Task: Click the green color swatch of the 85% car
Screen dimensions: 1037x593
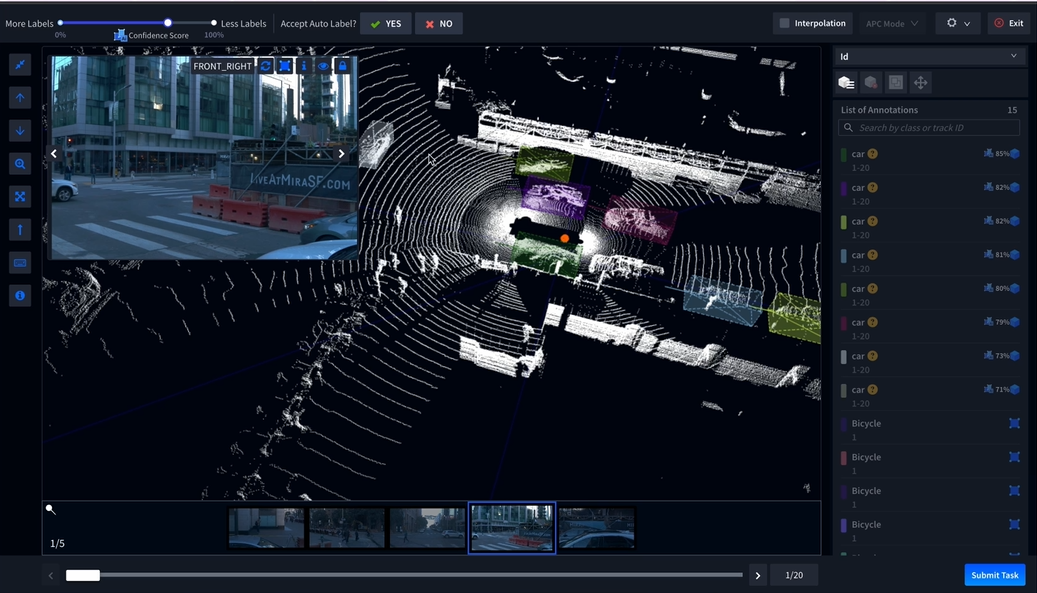Action: (x=844, y=155)
